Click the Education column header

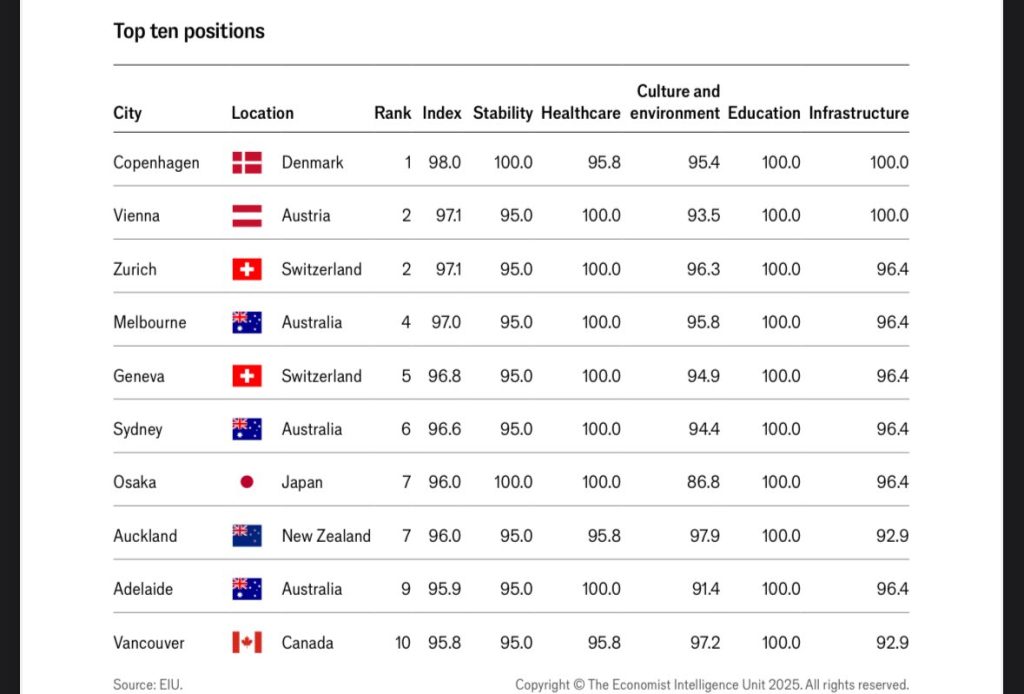coord(764,113)
